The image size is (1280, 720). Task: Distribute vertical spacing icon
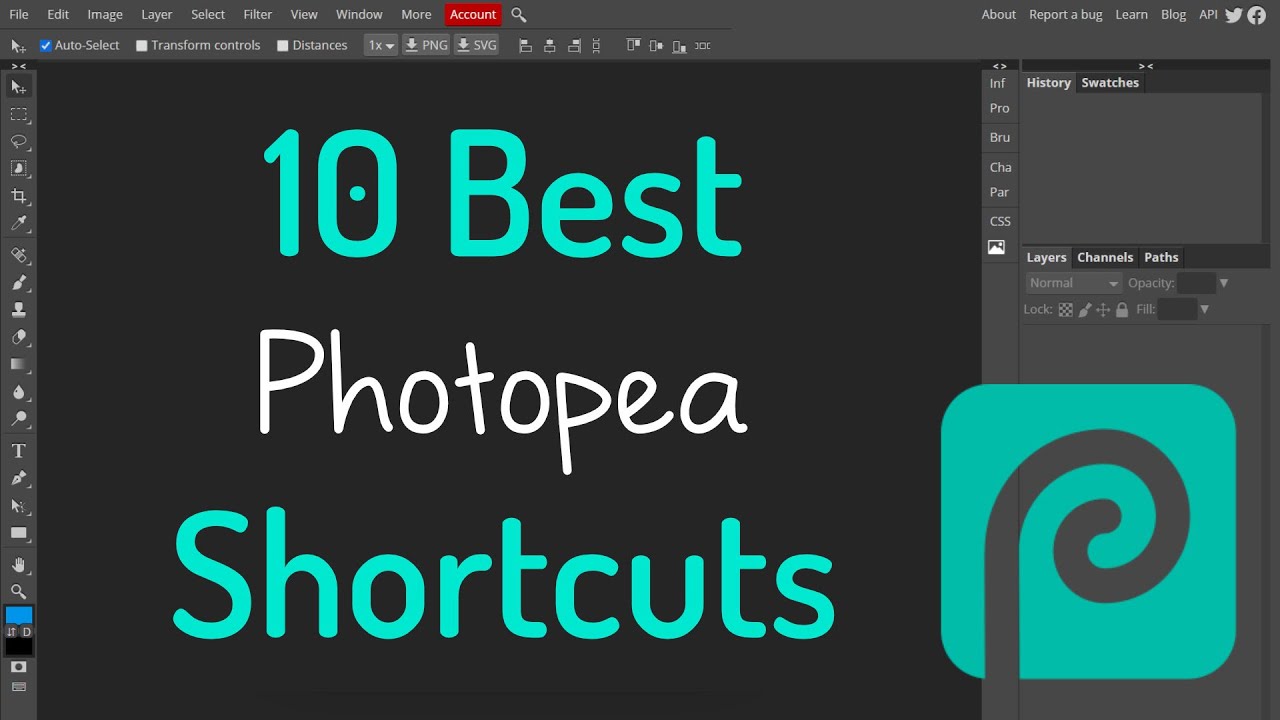coord(596,45)
